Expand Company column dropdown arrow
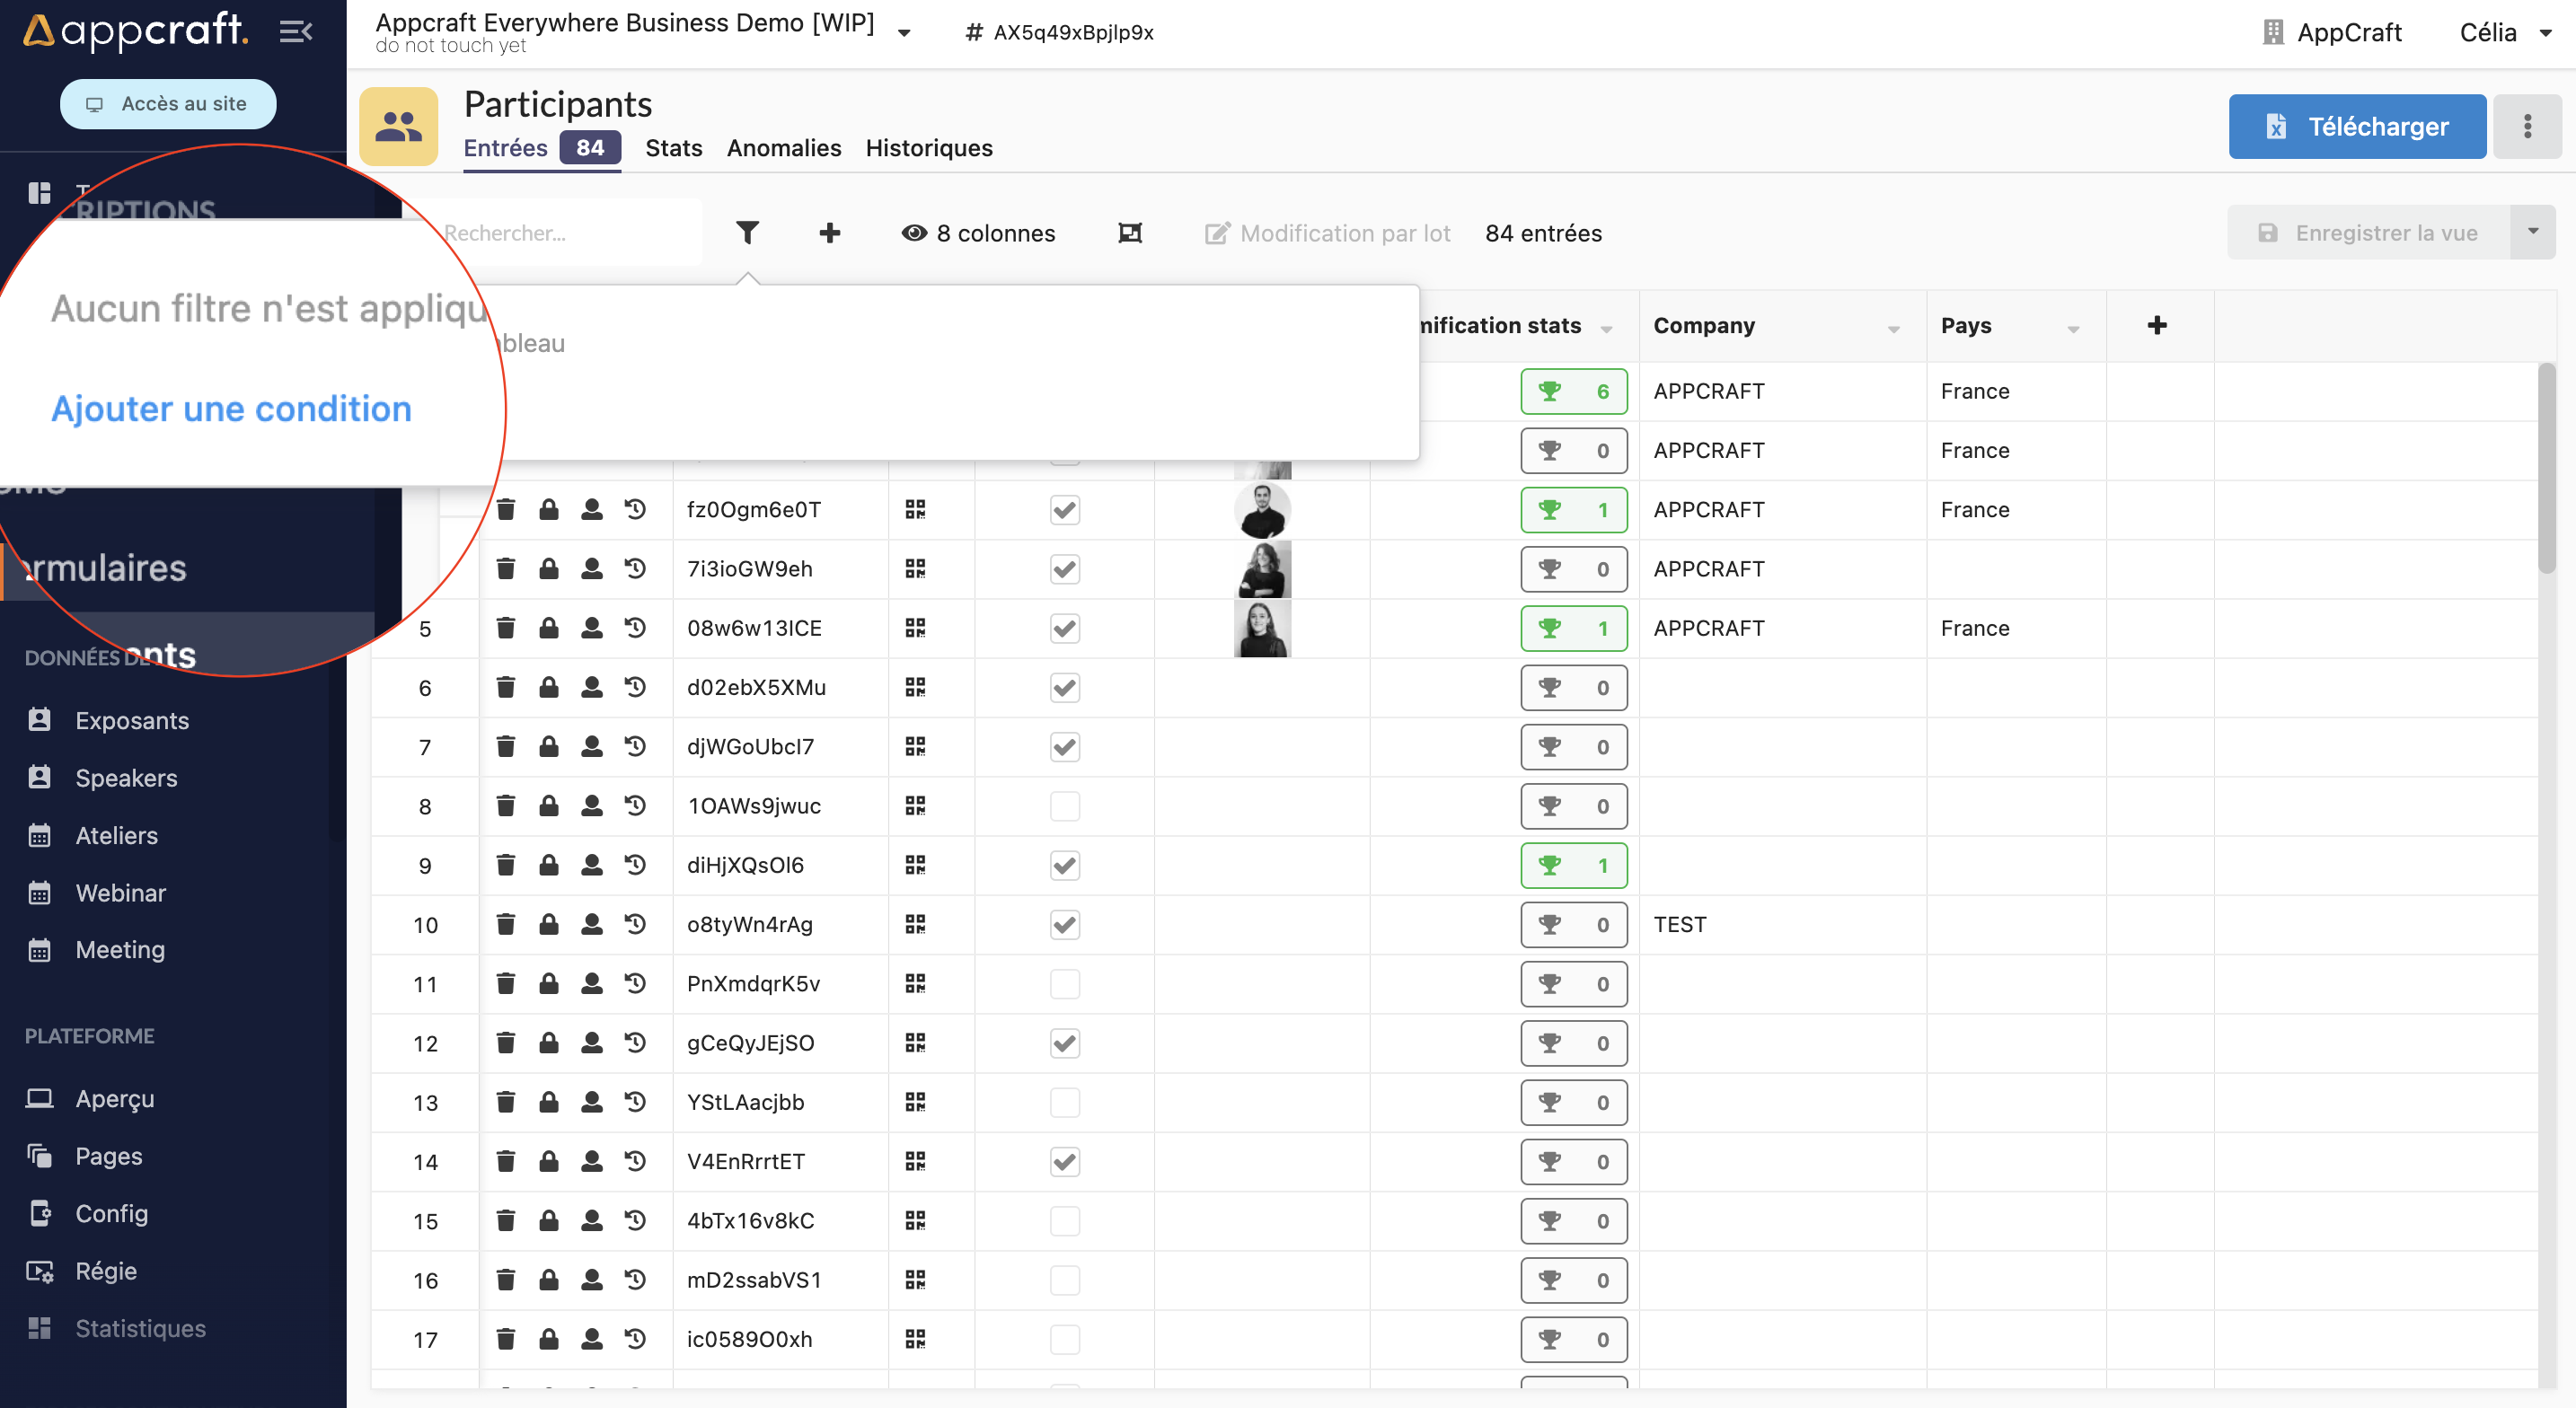The height and width of the screenshot is (1408, 2576). coord(1893,328)
